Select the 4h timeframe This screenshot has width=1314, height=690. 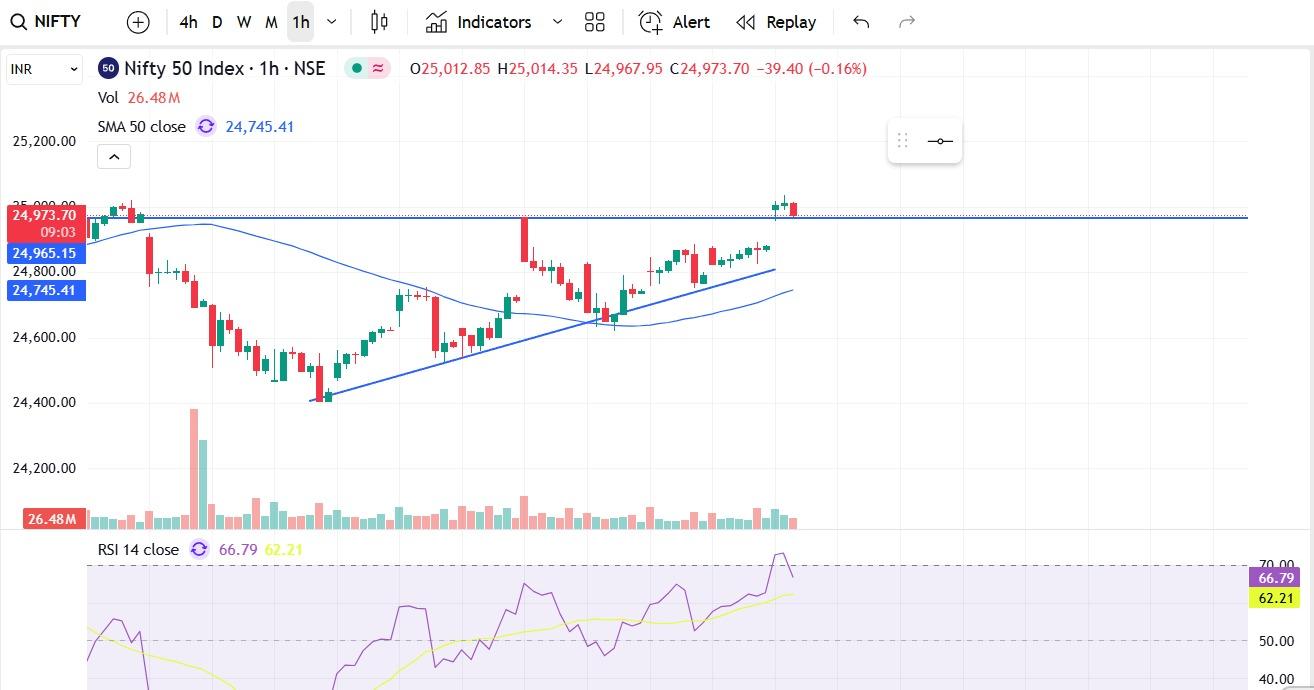pyautogui.click(x=188, y=22)
